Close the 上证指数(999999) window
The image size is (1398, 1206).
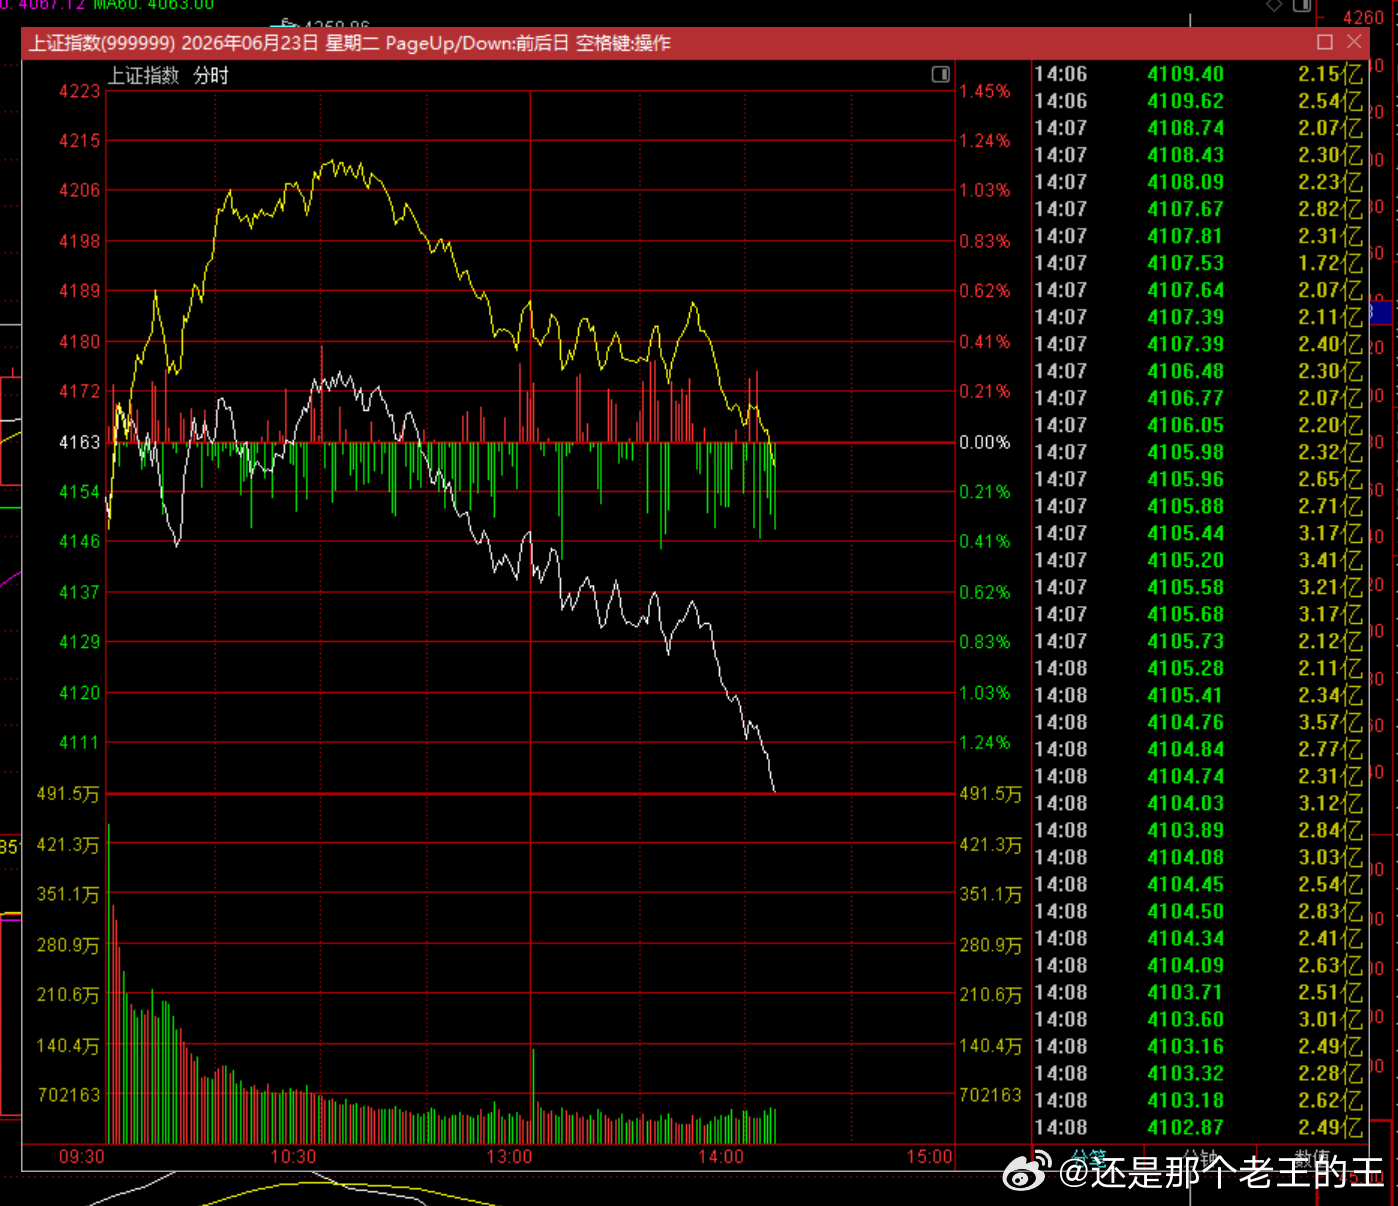coord(1354,42)
